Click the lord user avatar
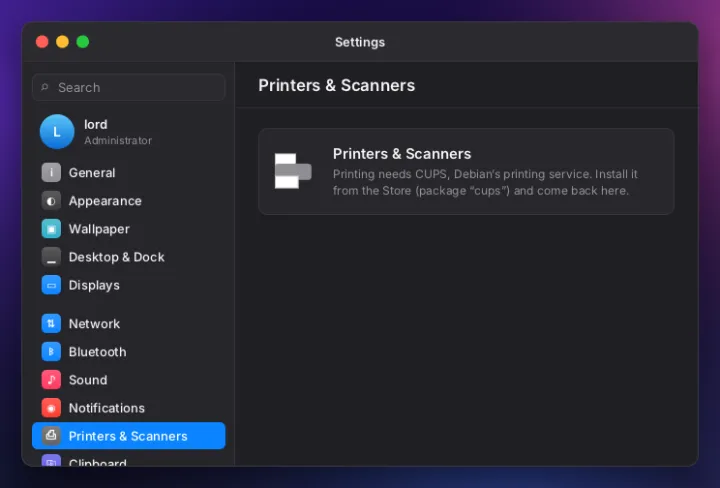Image resolution: width=720 pixels, height=488 pixels. 57,132
